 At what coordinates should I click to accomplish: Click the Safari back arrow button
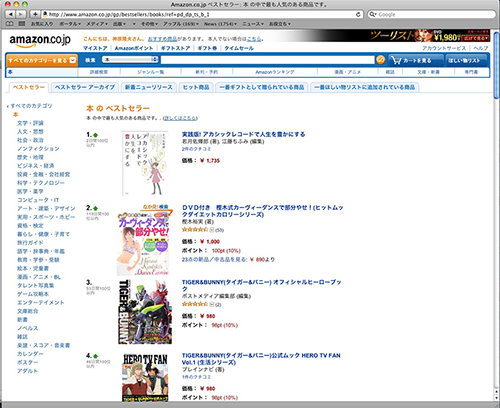[11, 14]
